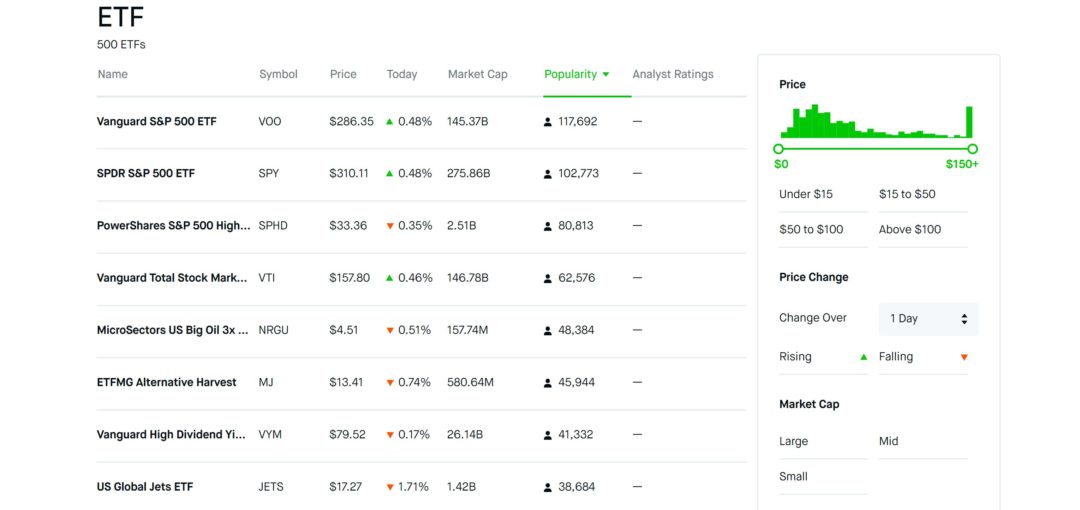Click the person icon beside 38,684
This screenshot has width=1080, height=510.
[548, 487]
